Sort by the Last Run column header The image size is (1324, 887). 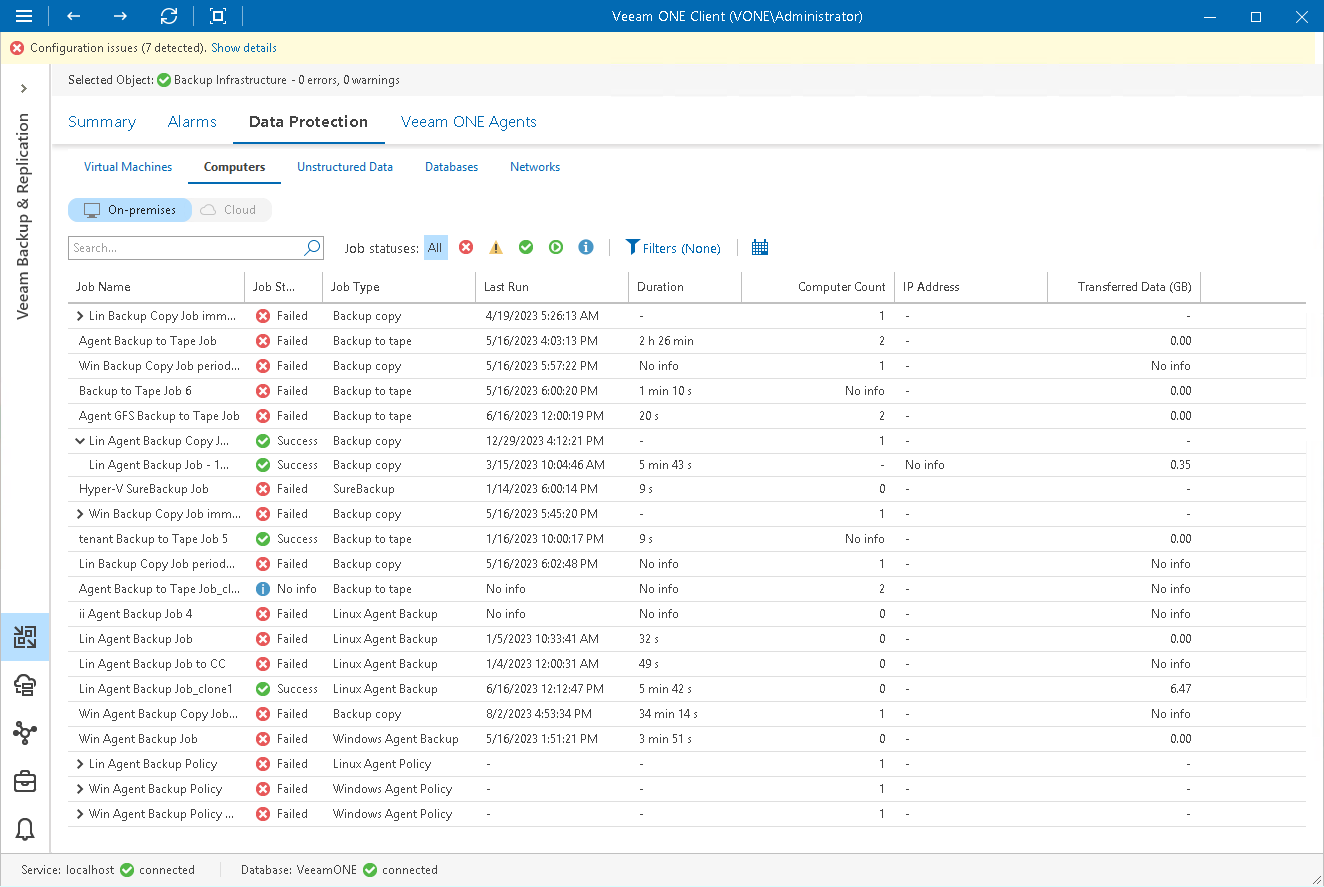click(552, 287)
